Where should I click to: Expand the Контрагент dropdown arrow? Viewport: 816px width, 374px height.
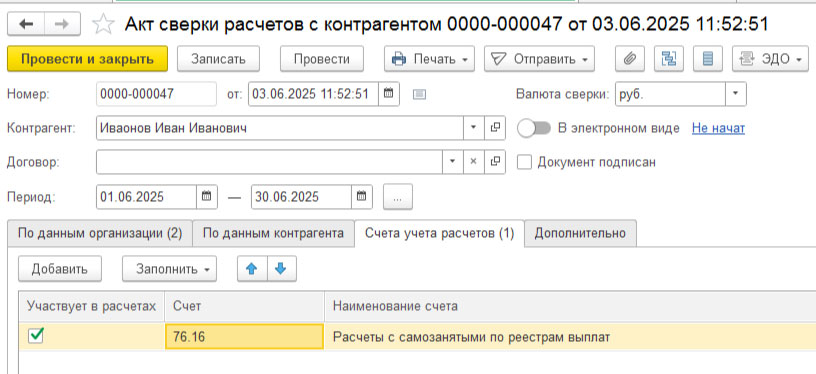point(474,128)
